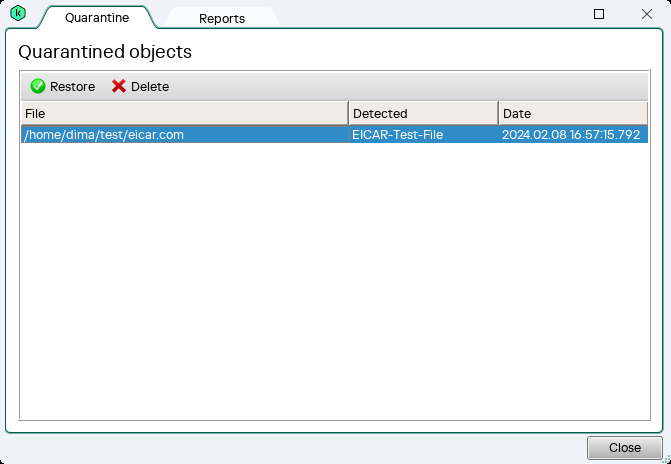Open the Reports tab
The height and width of the screenshot is (464, 671).
(221, 18)
